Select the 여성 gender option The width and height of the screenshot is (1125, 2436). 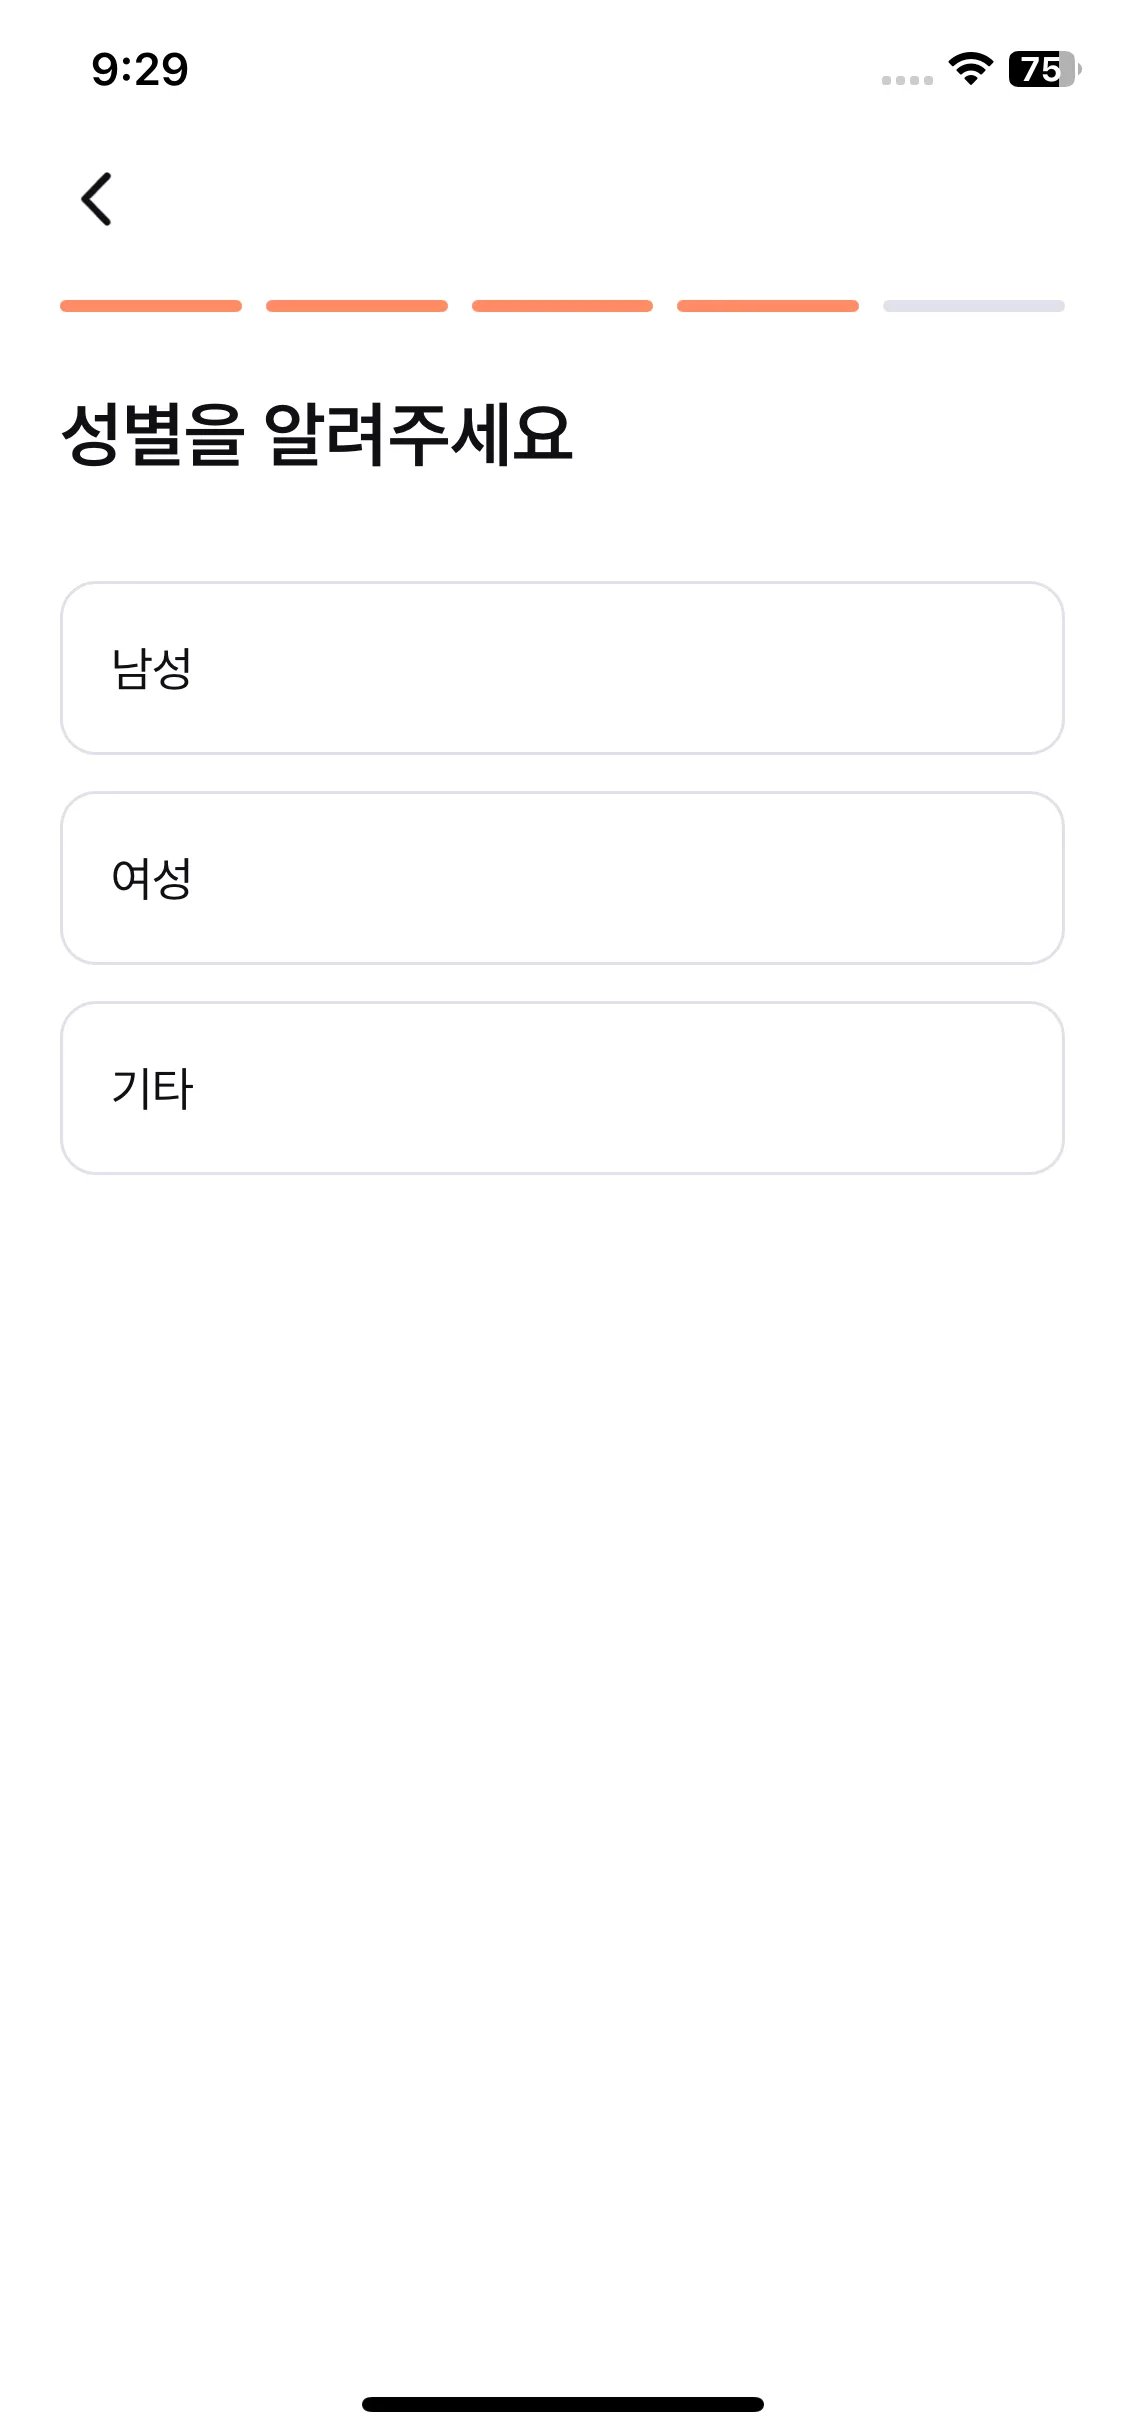pyautogui.click(x=562, y=878)
